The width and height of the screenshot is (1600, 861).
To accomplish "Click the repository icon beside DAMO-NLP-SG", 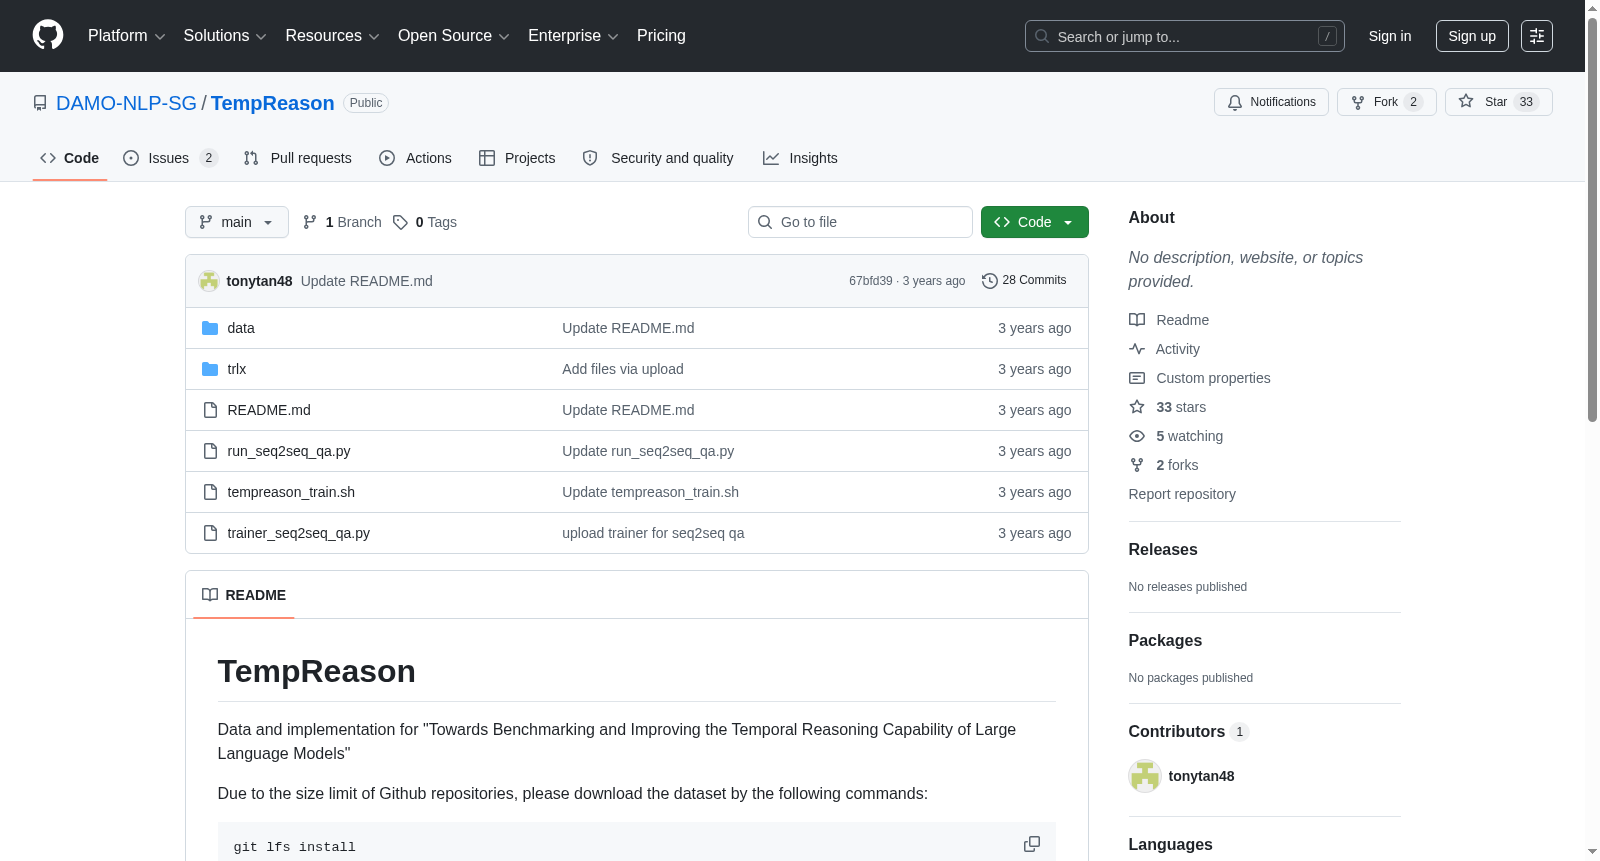I will tap(40, 103).
